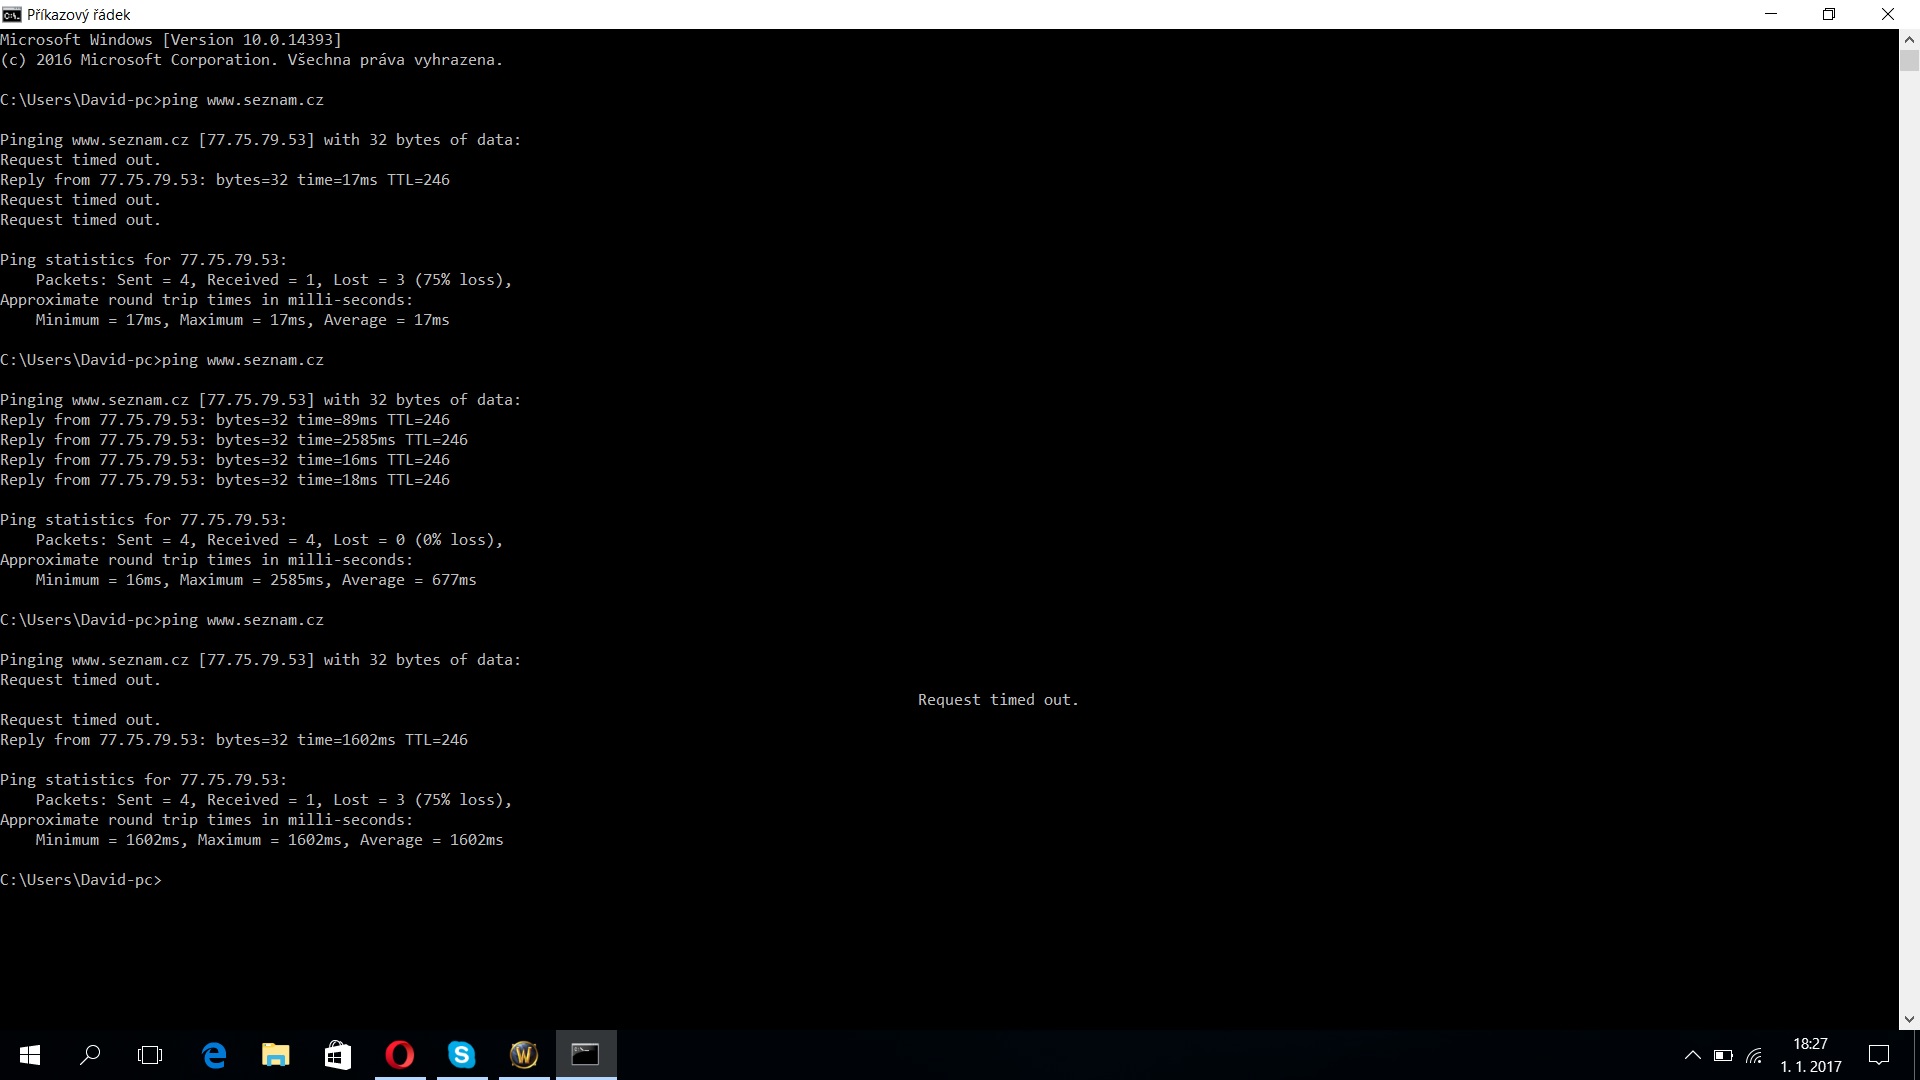Switch to Opera browser
Viewport: 1920px width, 1080px height.
[x=400, y=1055]
